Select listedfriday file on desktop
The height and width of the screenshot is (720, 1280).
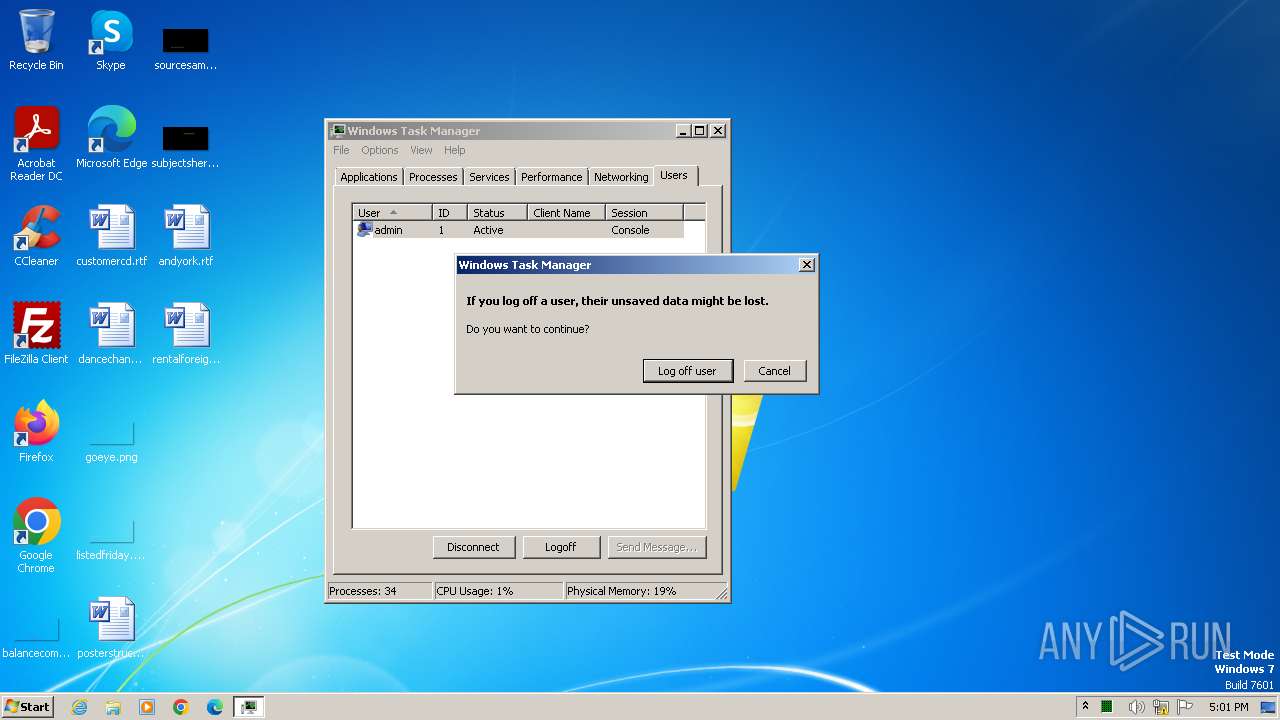click(x=111, y=540)
